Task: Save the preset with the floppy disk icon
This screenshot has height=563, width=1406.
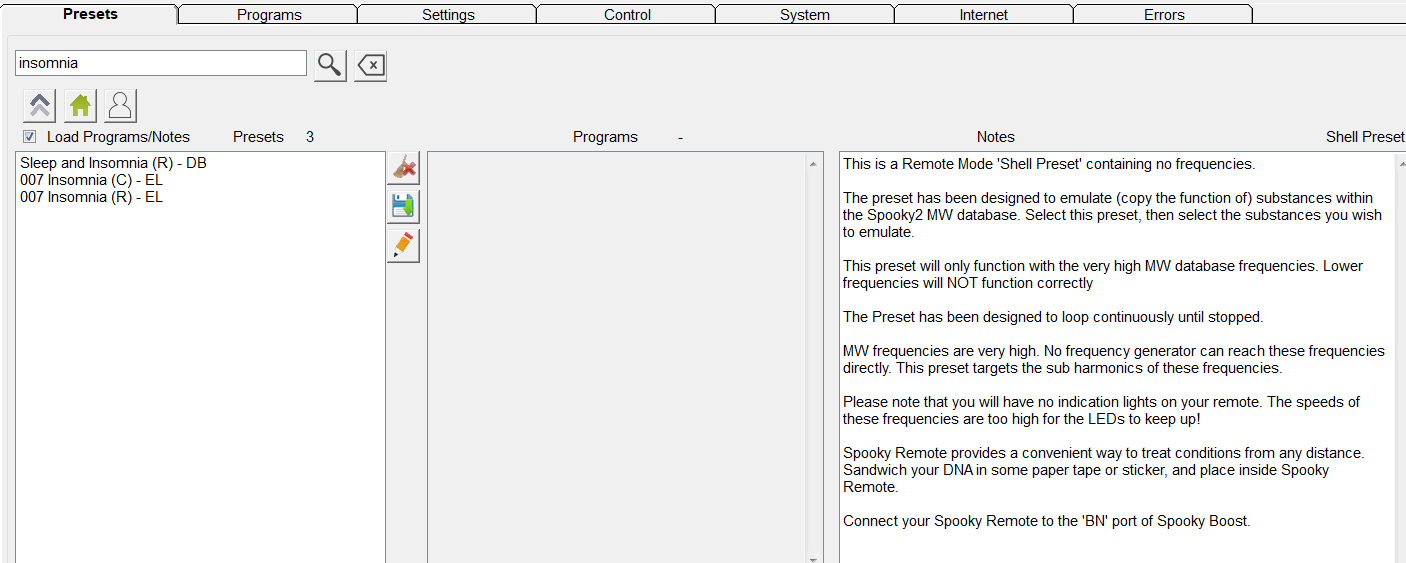Action: click(403, 206)
